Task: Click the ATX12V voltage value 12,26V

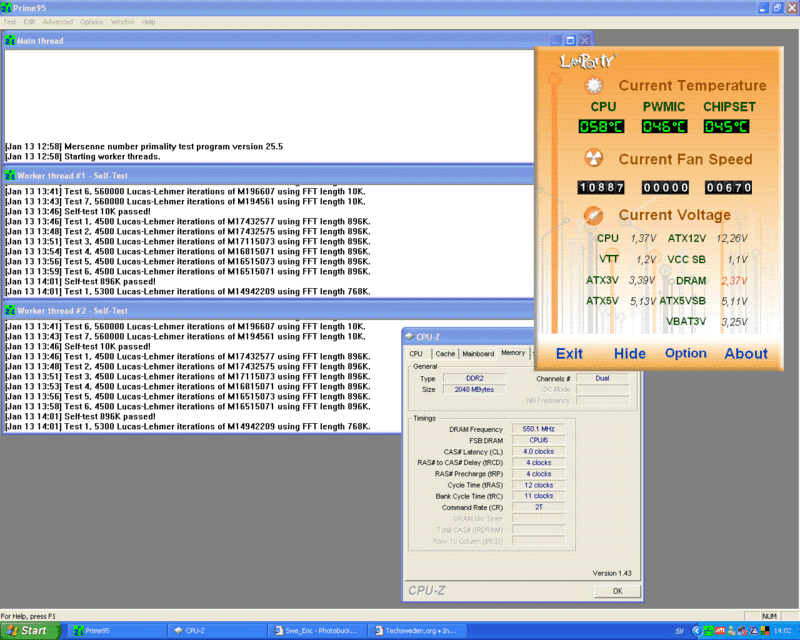Action: tap(732, 238)
